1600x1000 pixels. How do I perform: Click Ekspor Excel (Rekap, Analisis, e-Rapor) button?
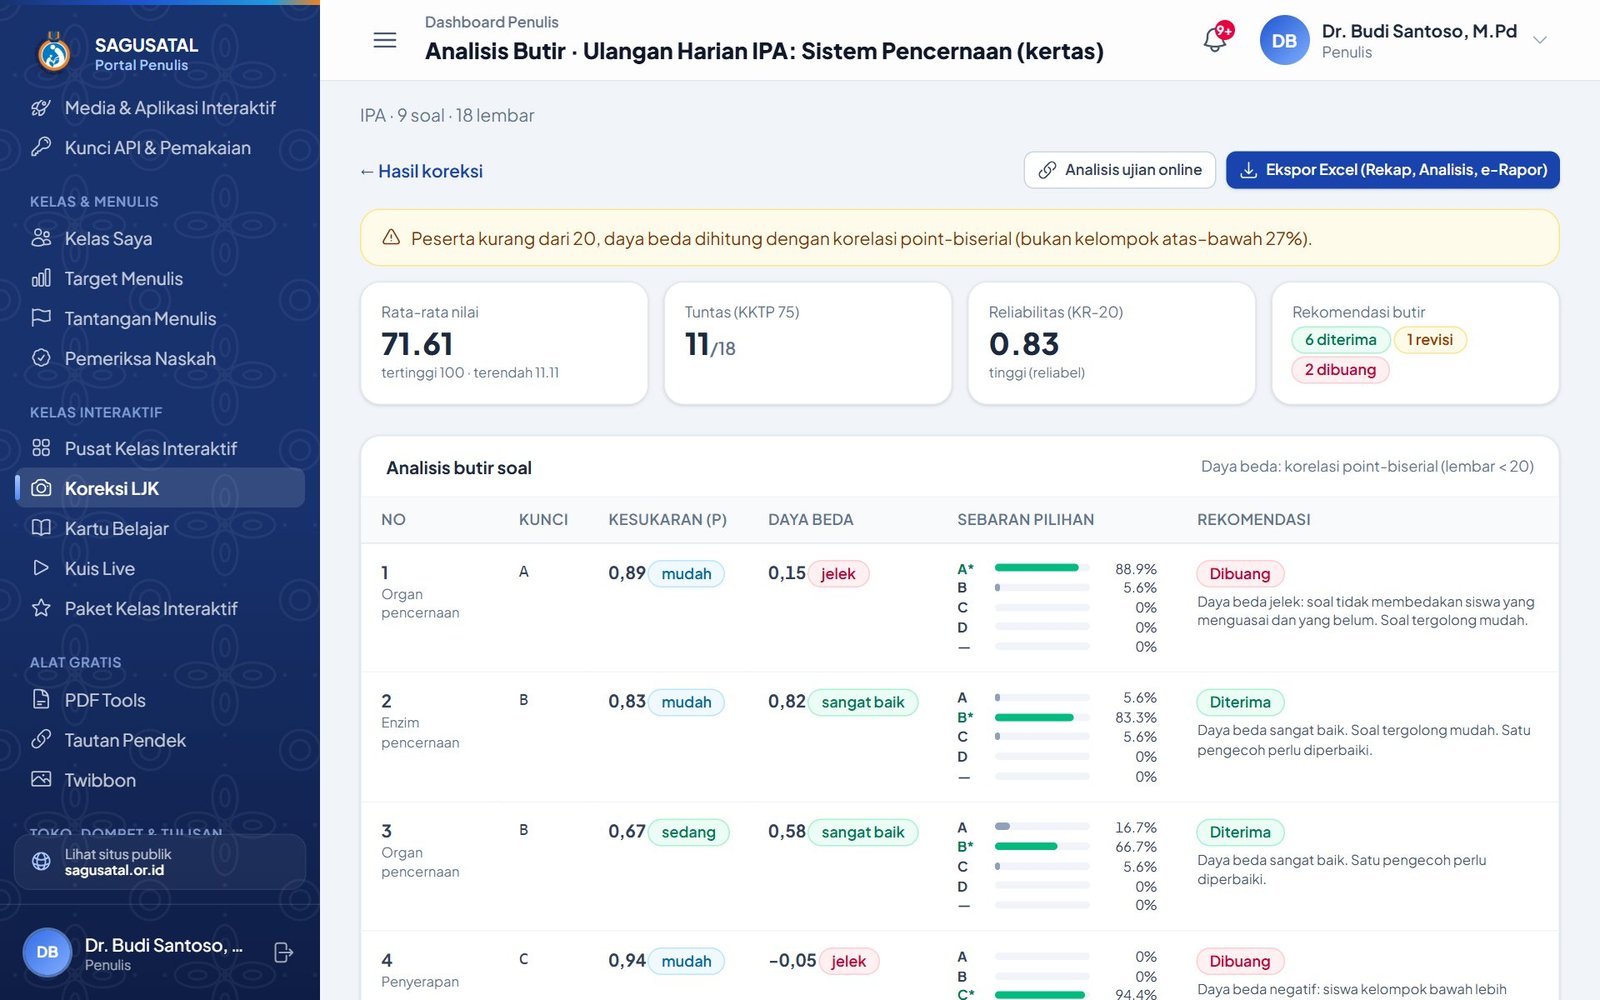1393,170
